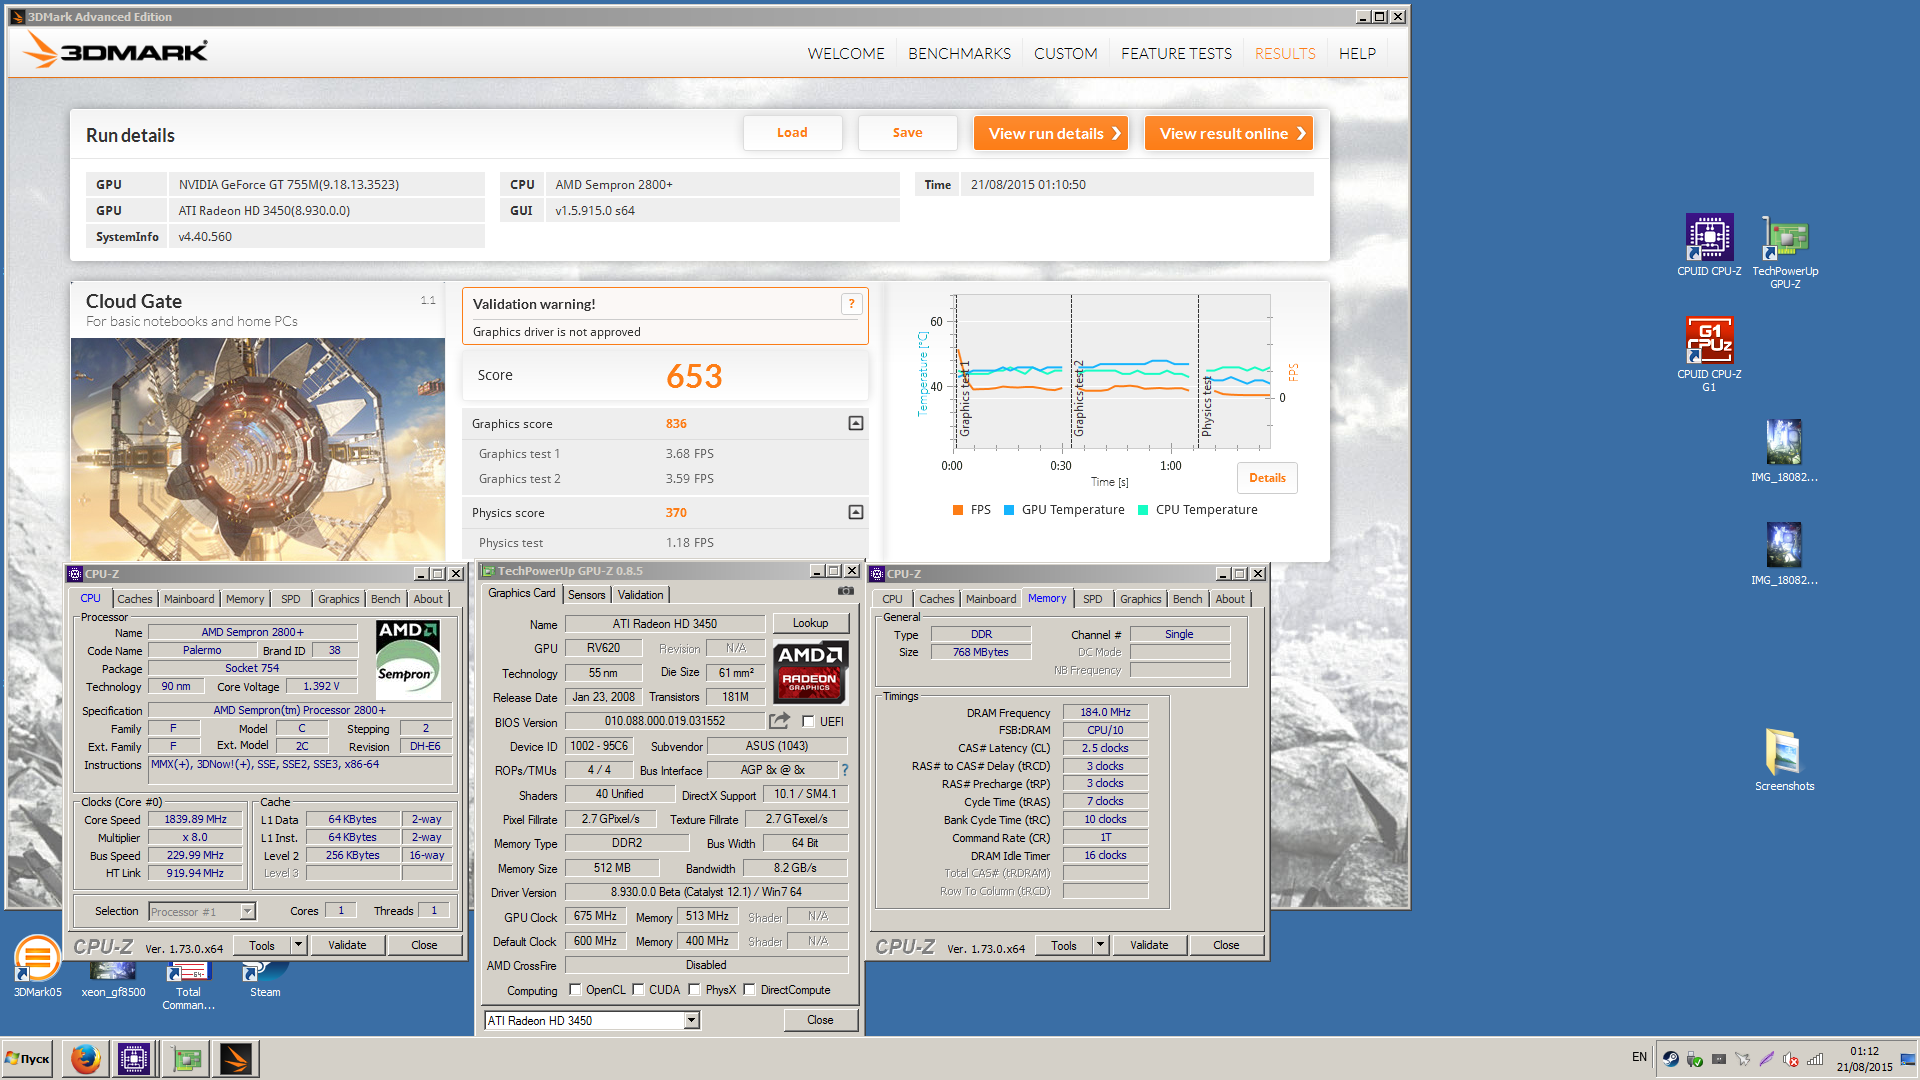
Task: Click the orange FPS legend swatch
Action: click(x=958, y=510)
